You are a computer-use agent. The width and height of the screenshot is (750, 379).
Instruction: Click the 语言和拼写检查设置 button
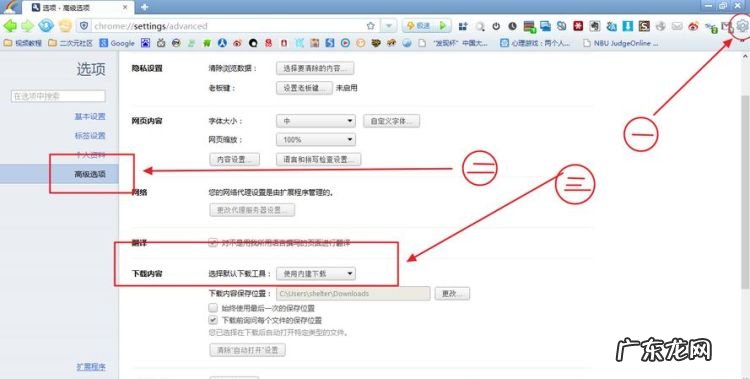tap(319, 159)
